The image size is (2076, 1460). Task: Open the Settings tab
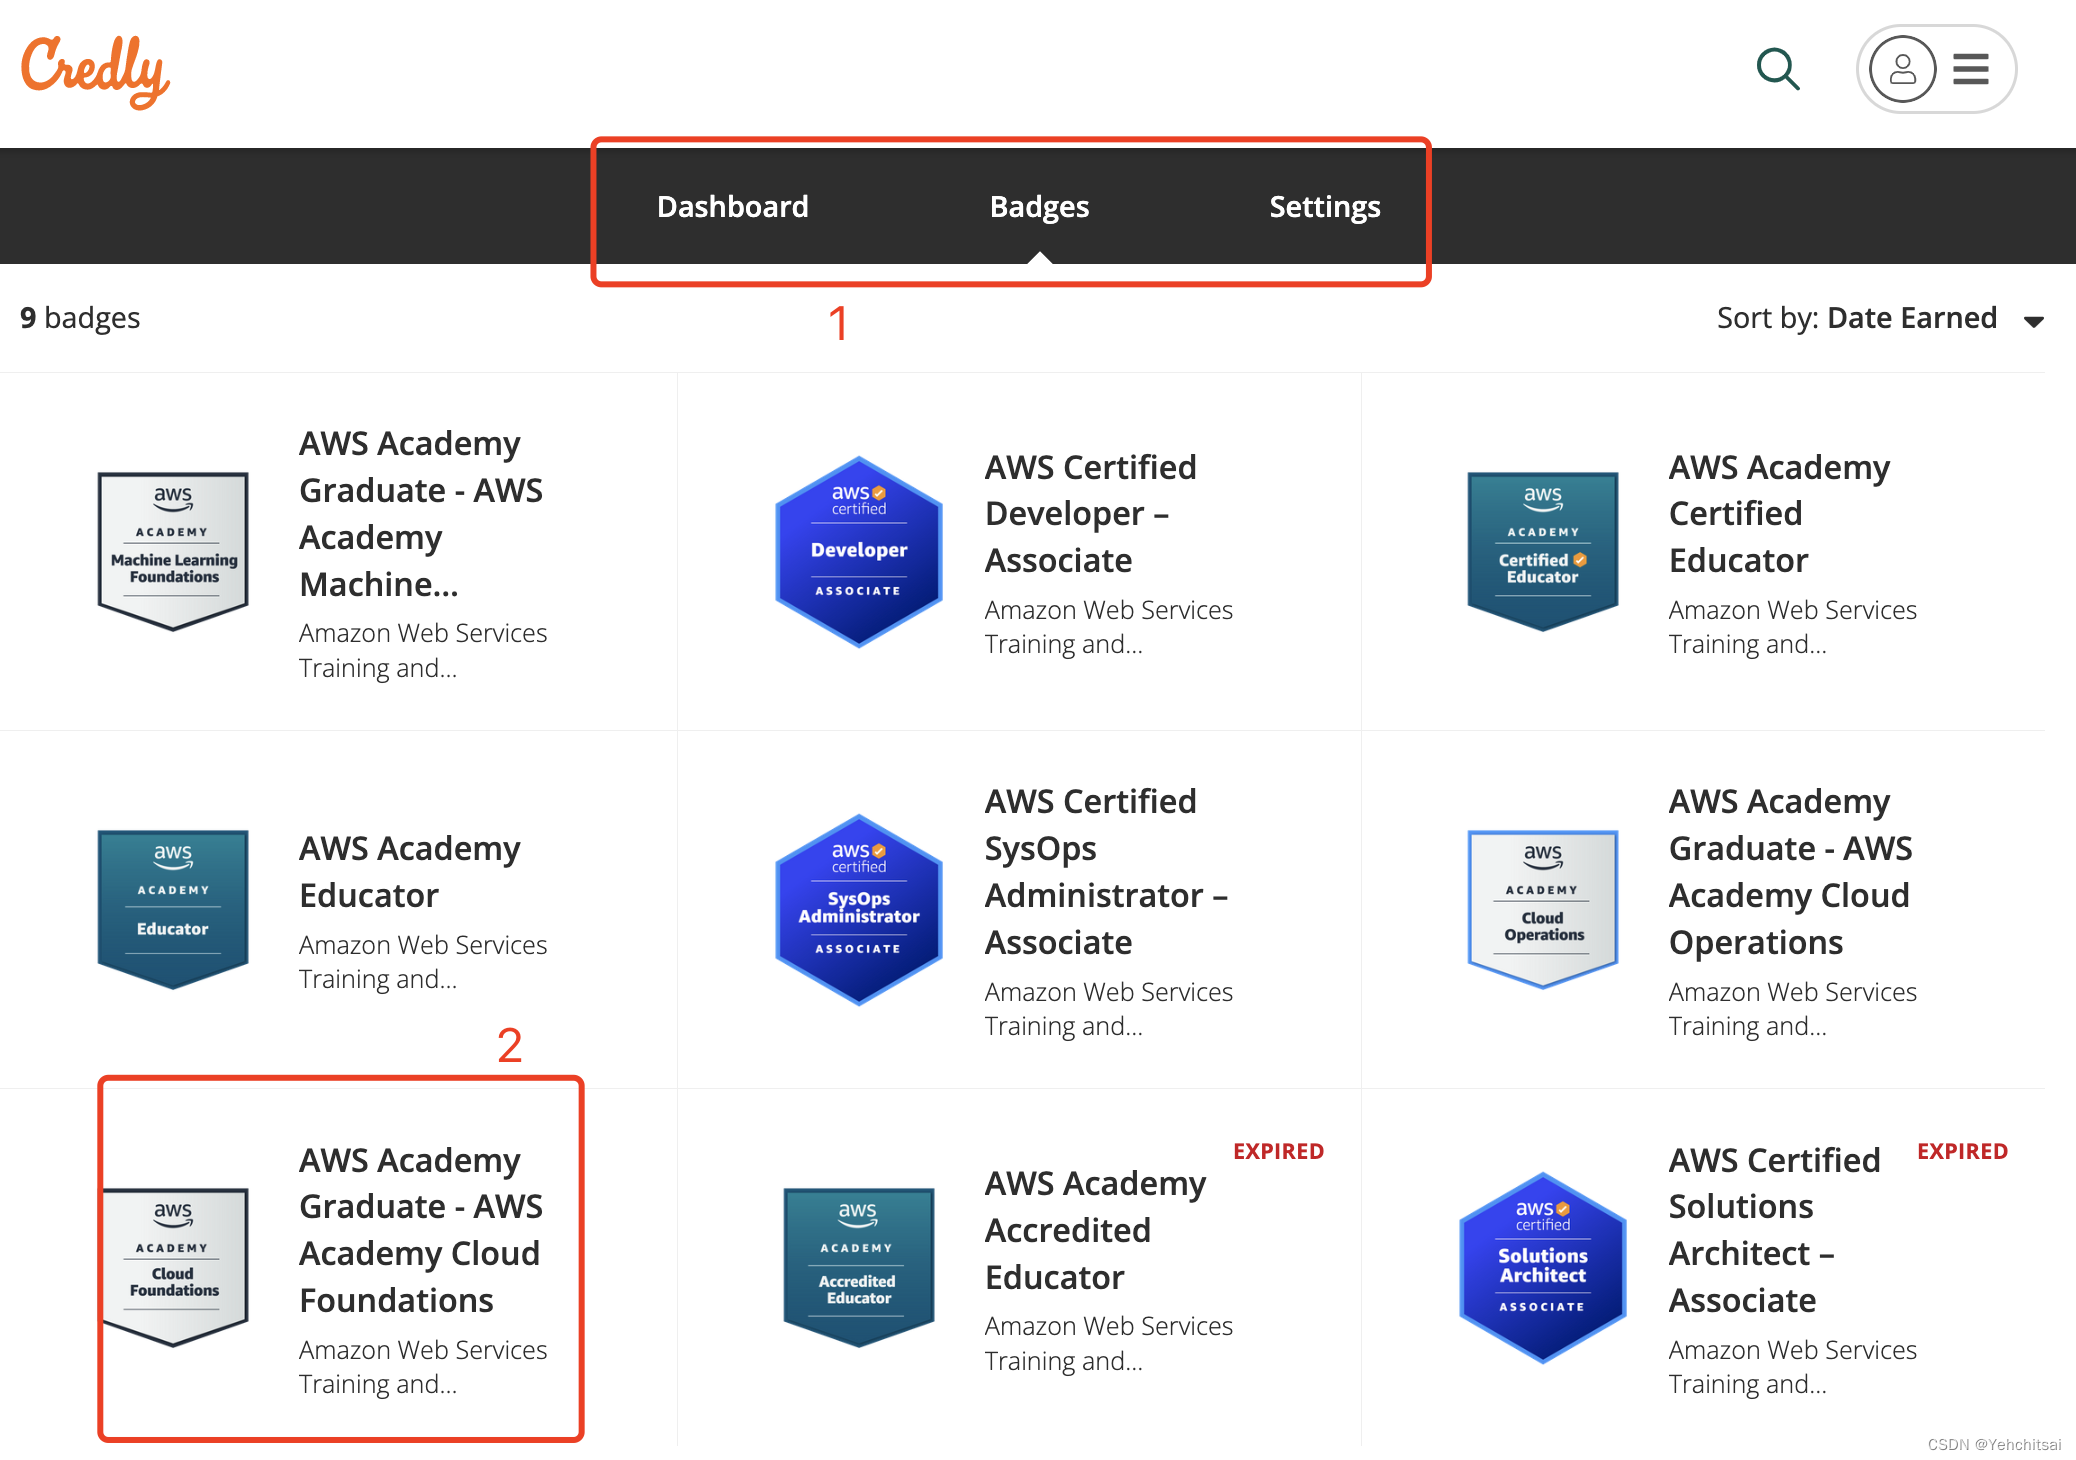tap(1324, 206)
